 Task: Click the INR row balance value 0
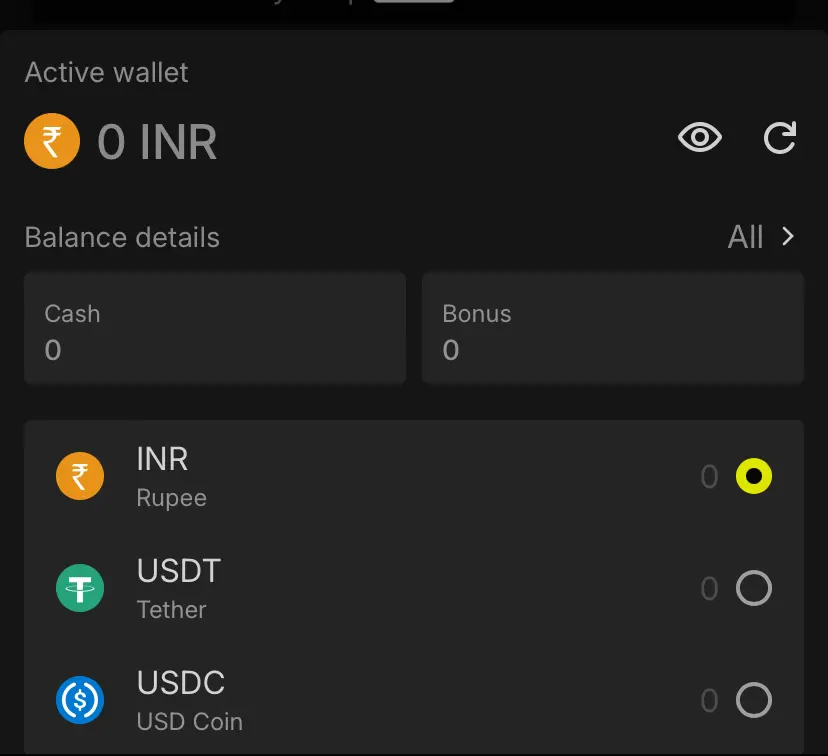(x=709, y=477)
